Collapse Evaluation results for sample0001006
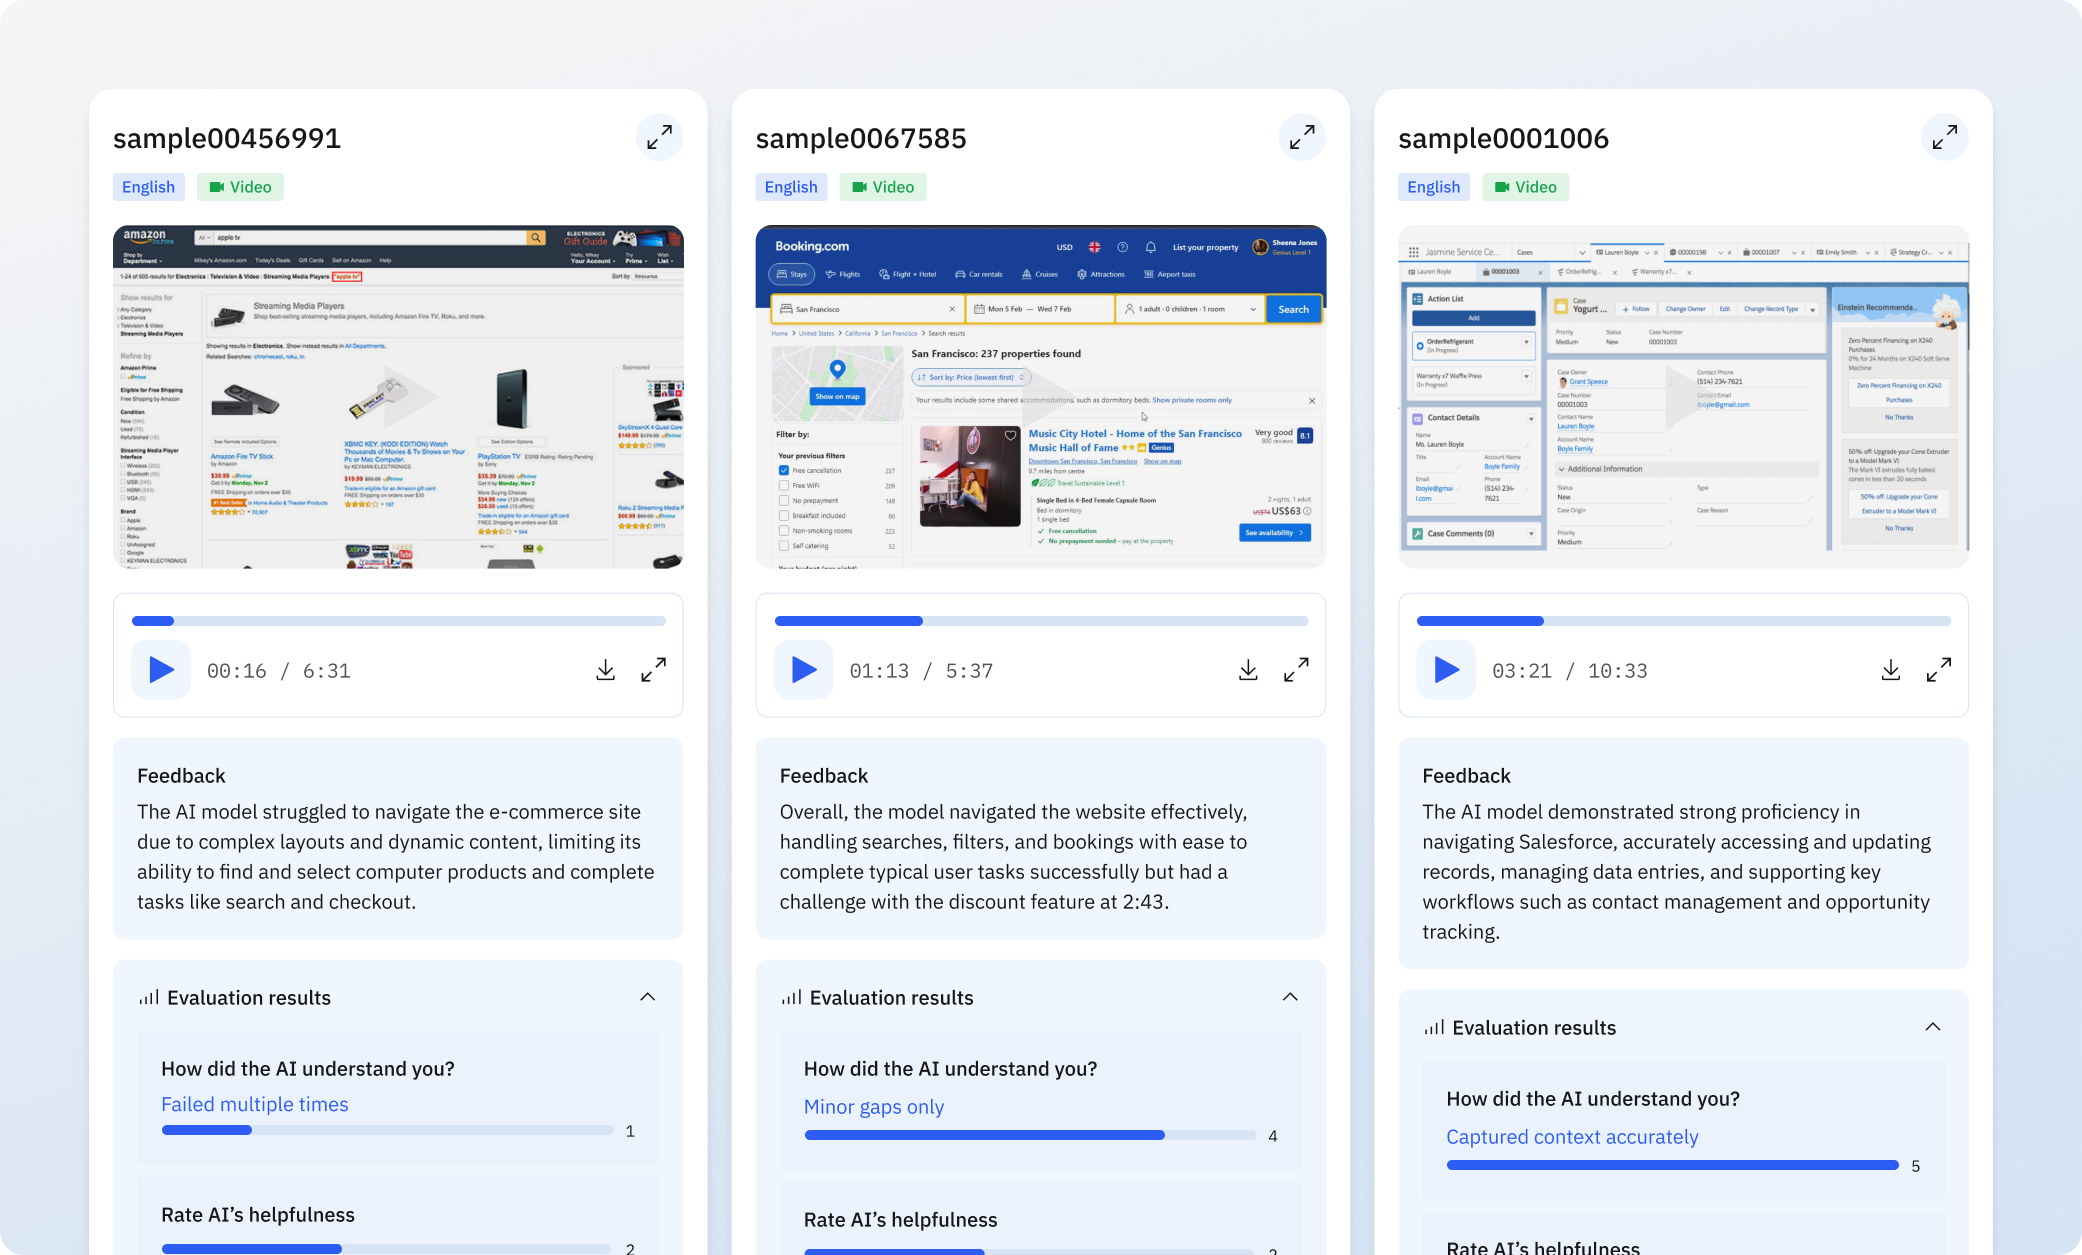This screenshot has width=2082, height=1255. click(1932, 1027)
